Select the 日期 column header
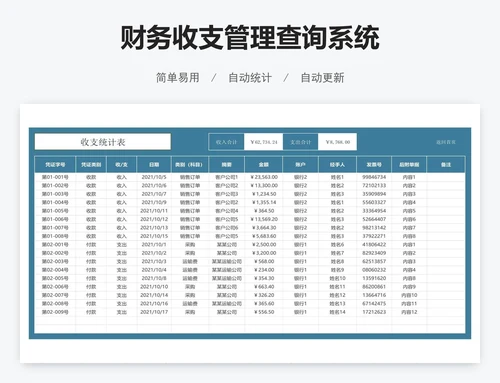This screenshot has height=383, width=500. click(x=154, y=164)
